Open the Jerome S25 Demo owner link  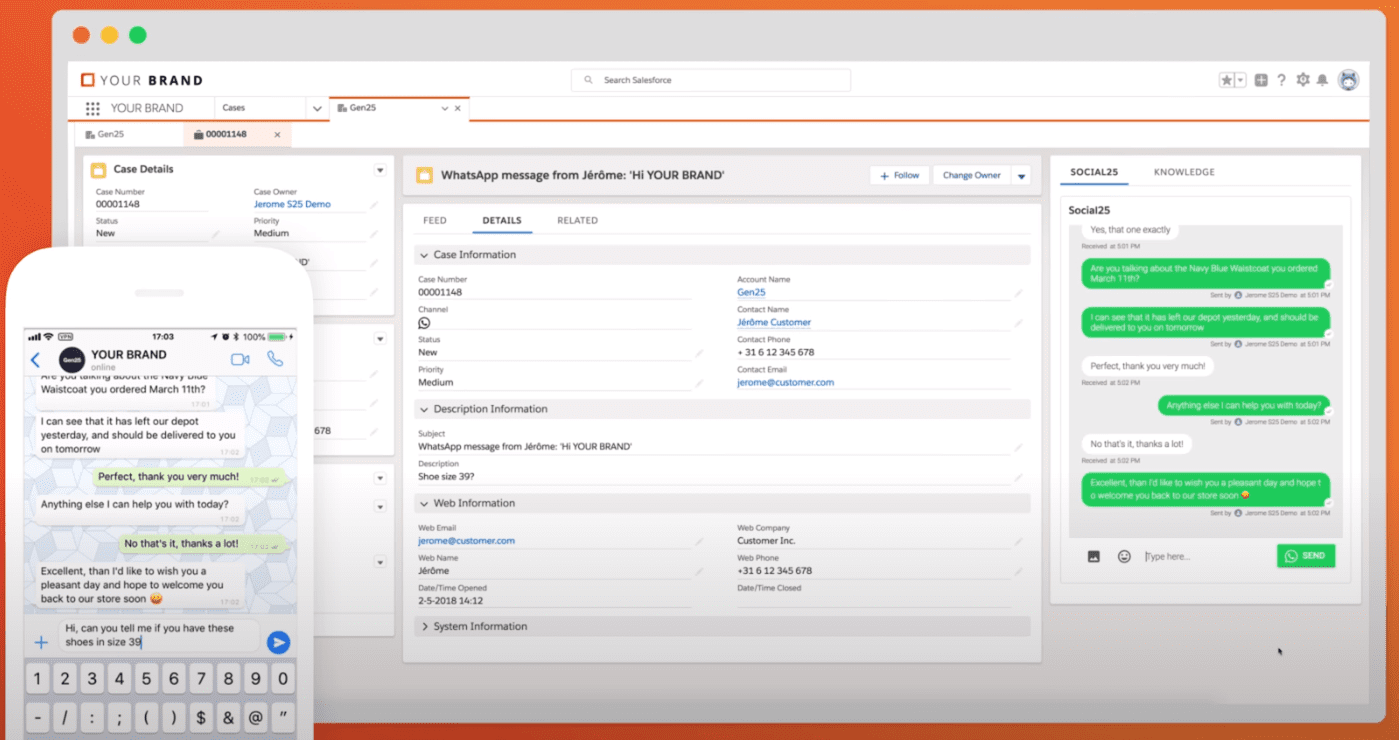pos(292,204)
